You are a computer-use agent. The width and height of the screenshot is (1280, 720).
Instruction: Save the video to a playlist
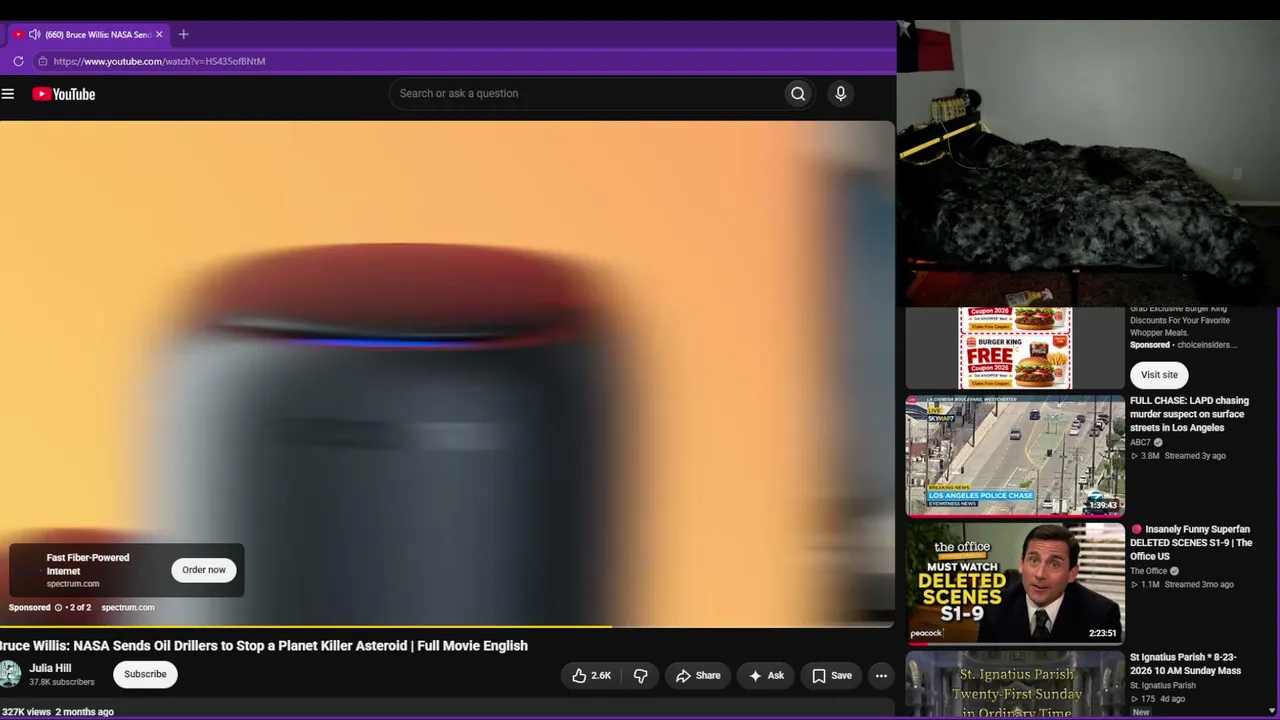pos(831,676)
